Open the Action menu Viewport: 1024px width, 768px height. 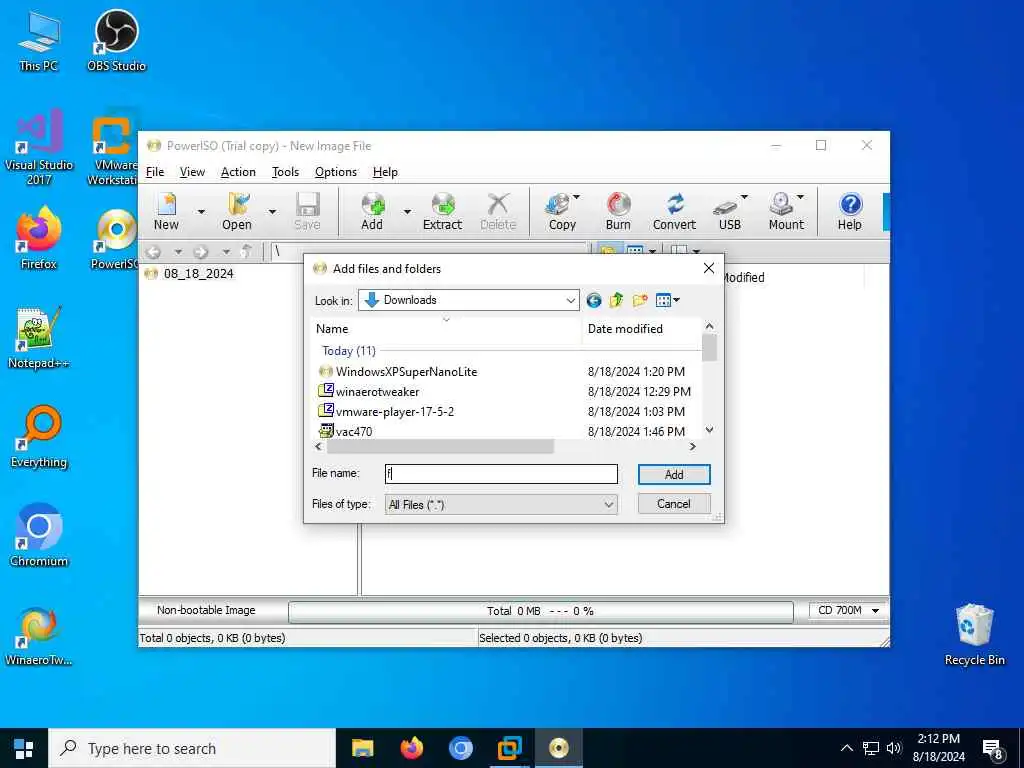pyautogui.click(x=238, y=172)
